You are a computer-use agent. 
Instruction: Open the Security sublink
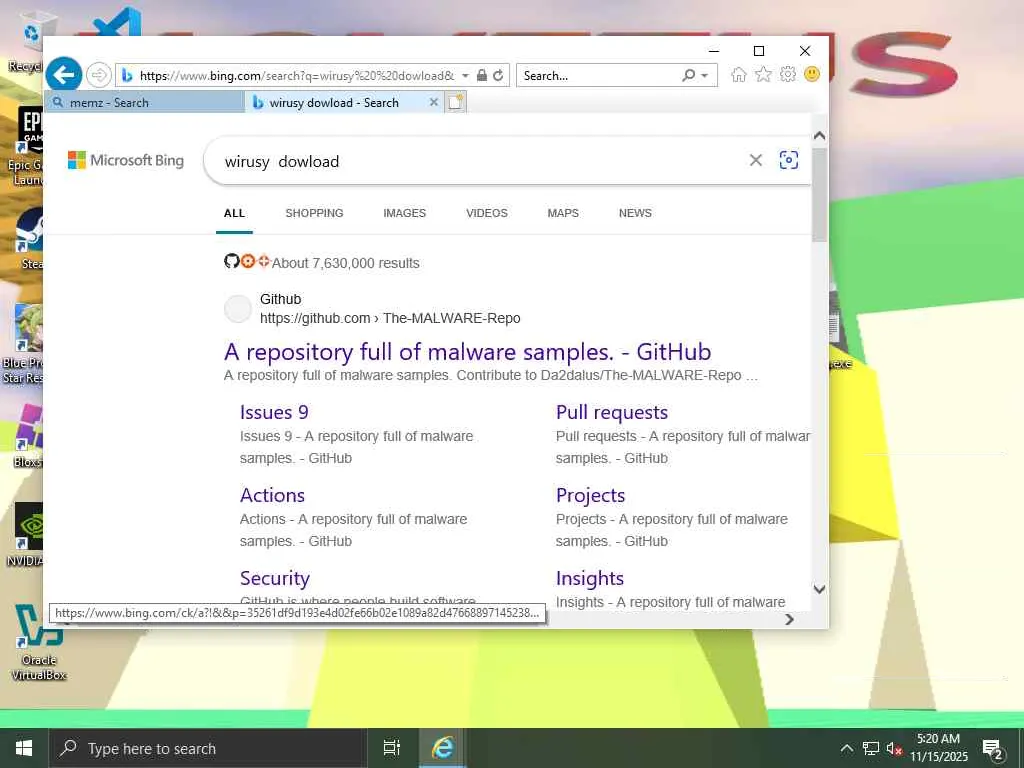pos(274,578)
